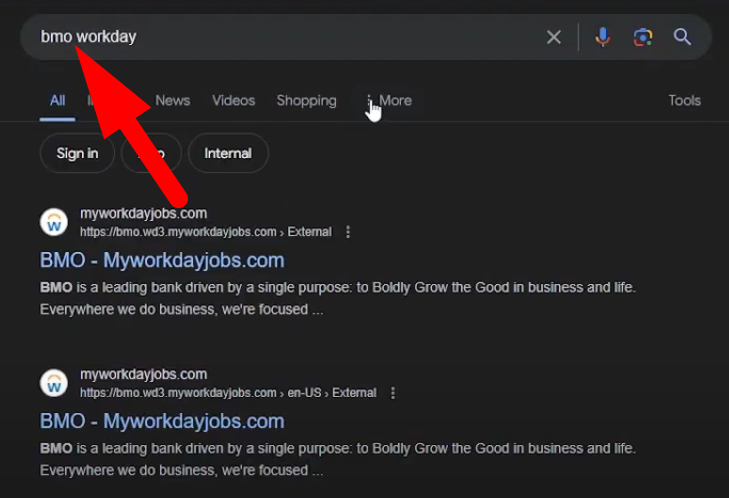Click into the search field containing bmo workday
The width and height of the screenshot is (729, 498).
(x=300, y=37)
